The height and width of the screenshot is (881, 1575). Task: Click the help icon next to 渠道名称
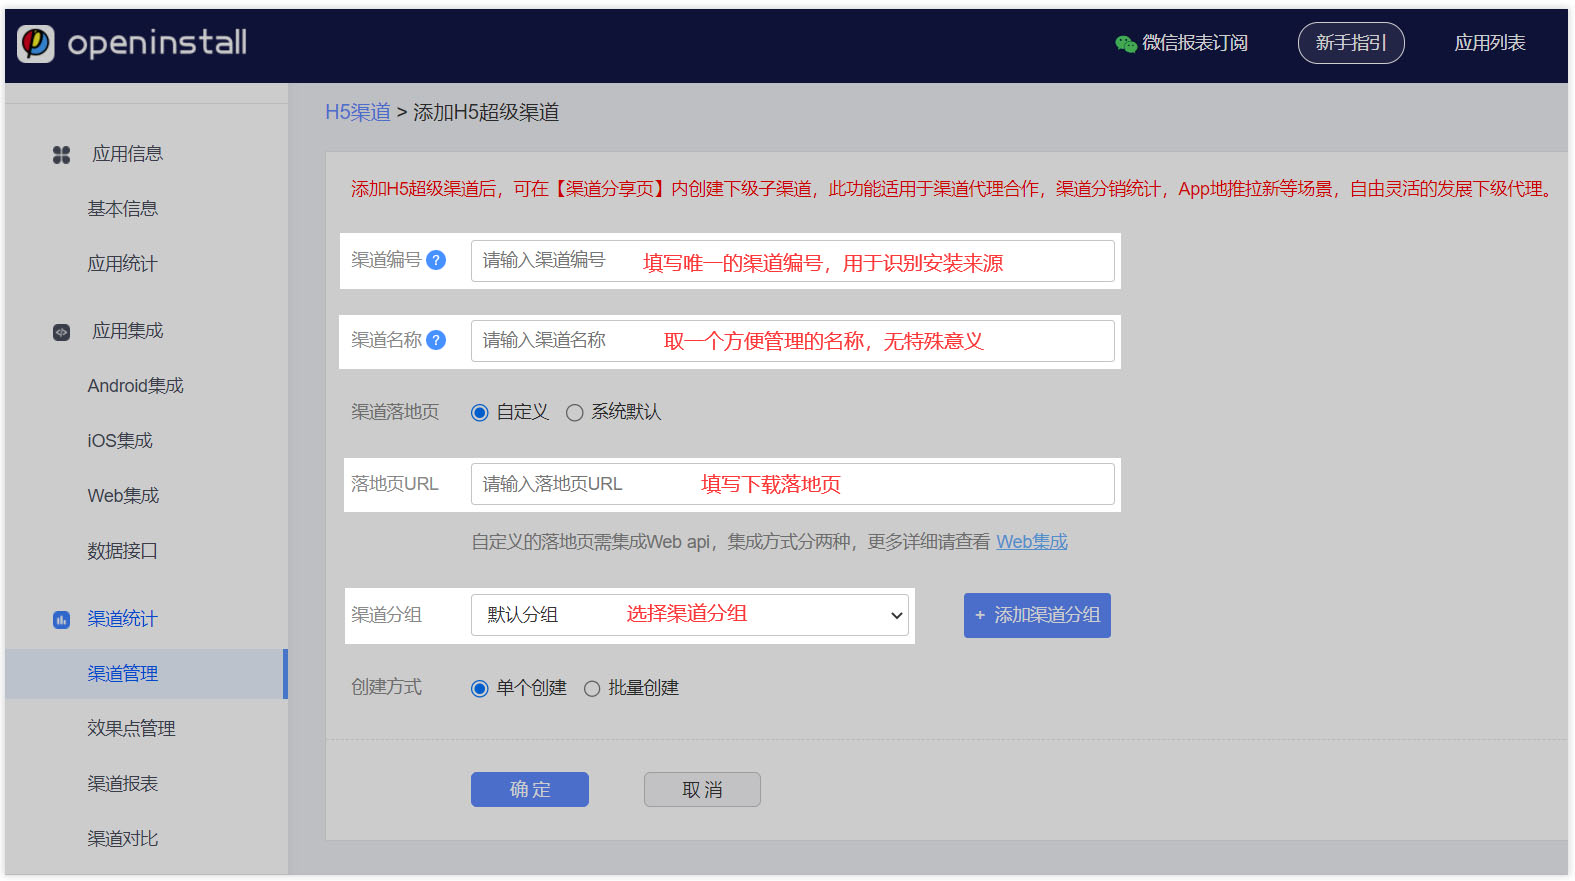coord(436,340)
